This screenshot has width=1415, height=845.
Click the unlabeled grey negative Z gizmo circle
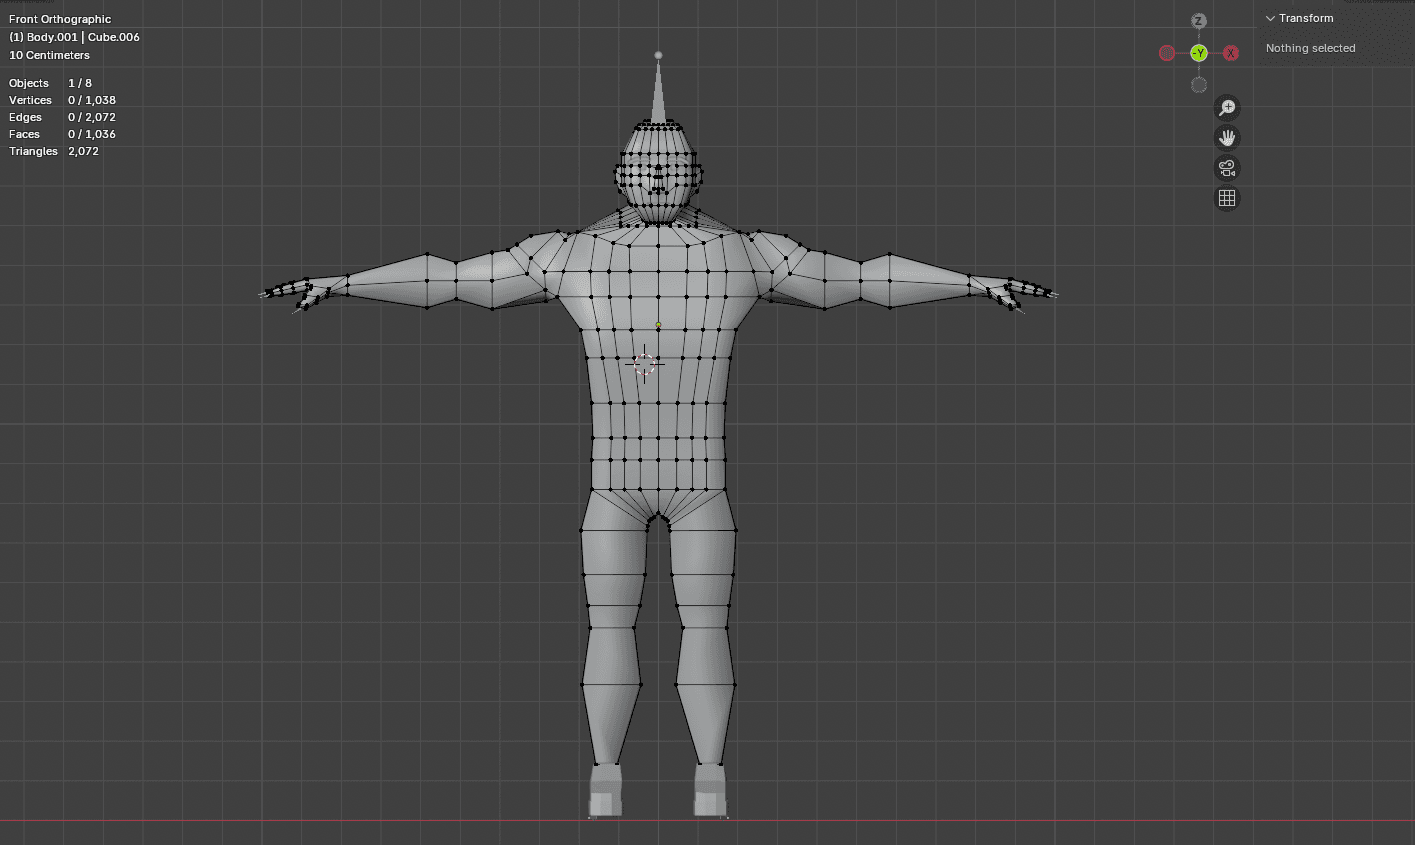point(1199,85)
